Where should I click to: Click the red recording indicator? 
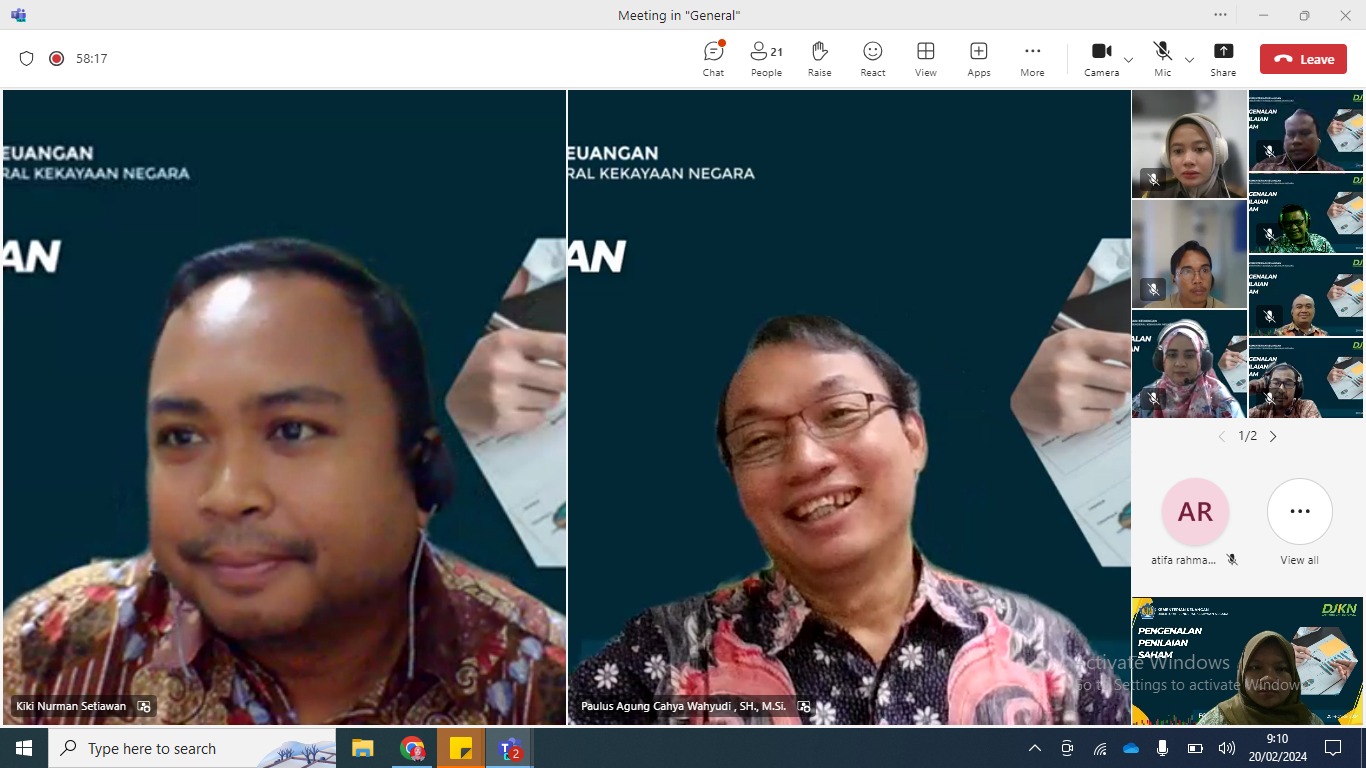point(57,59)
